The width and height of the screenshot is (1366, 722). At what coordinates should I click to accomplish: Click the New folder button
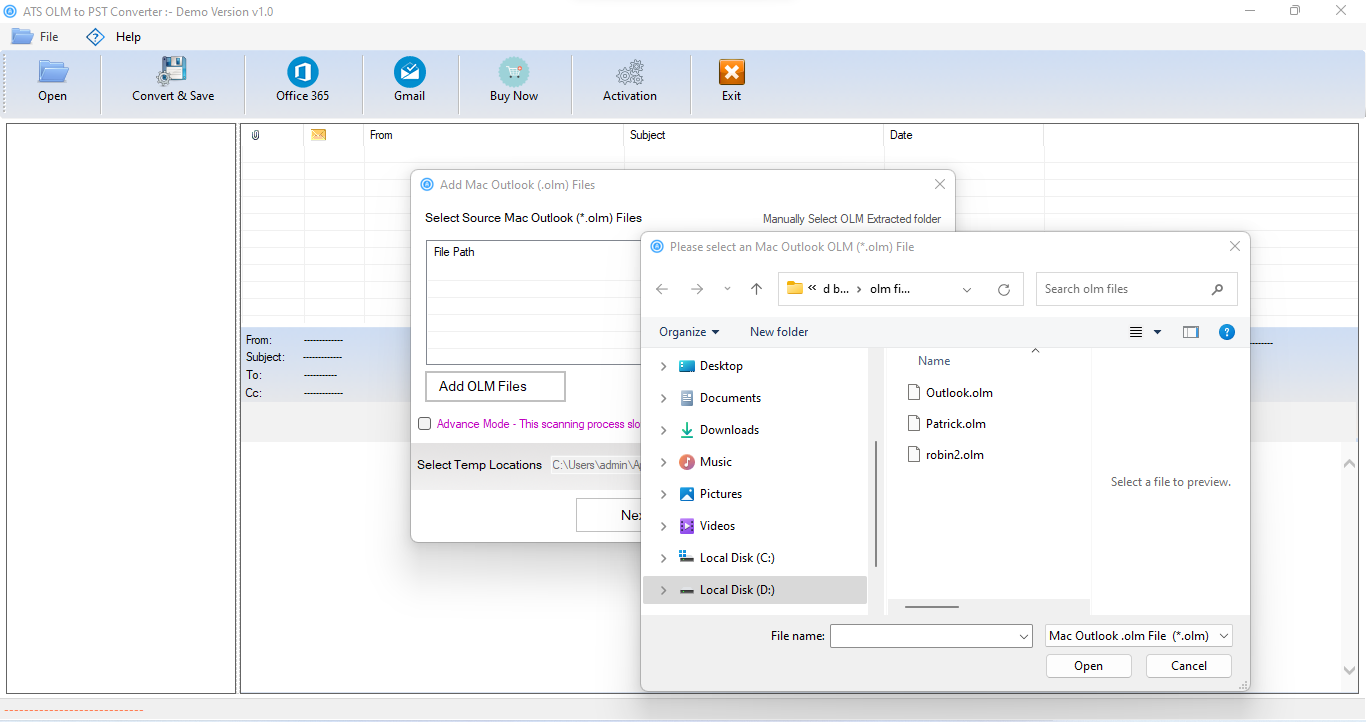[x=779, y=332]
